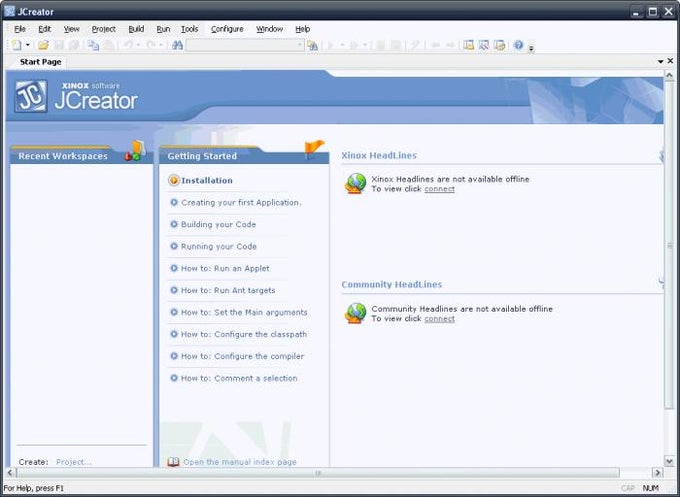Click the vertical scrollbar up arrow
Screen dimensions: 680x497
click(669, 75)
